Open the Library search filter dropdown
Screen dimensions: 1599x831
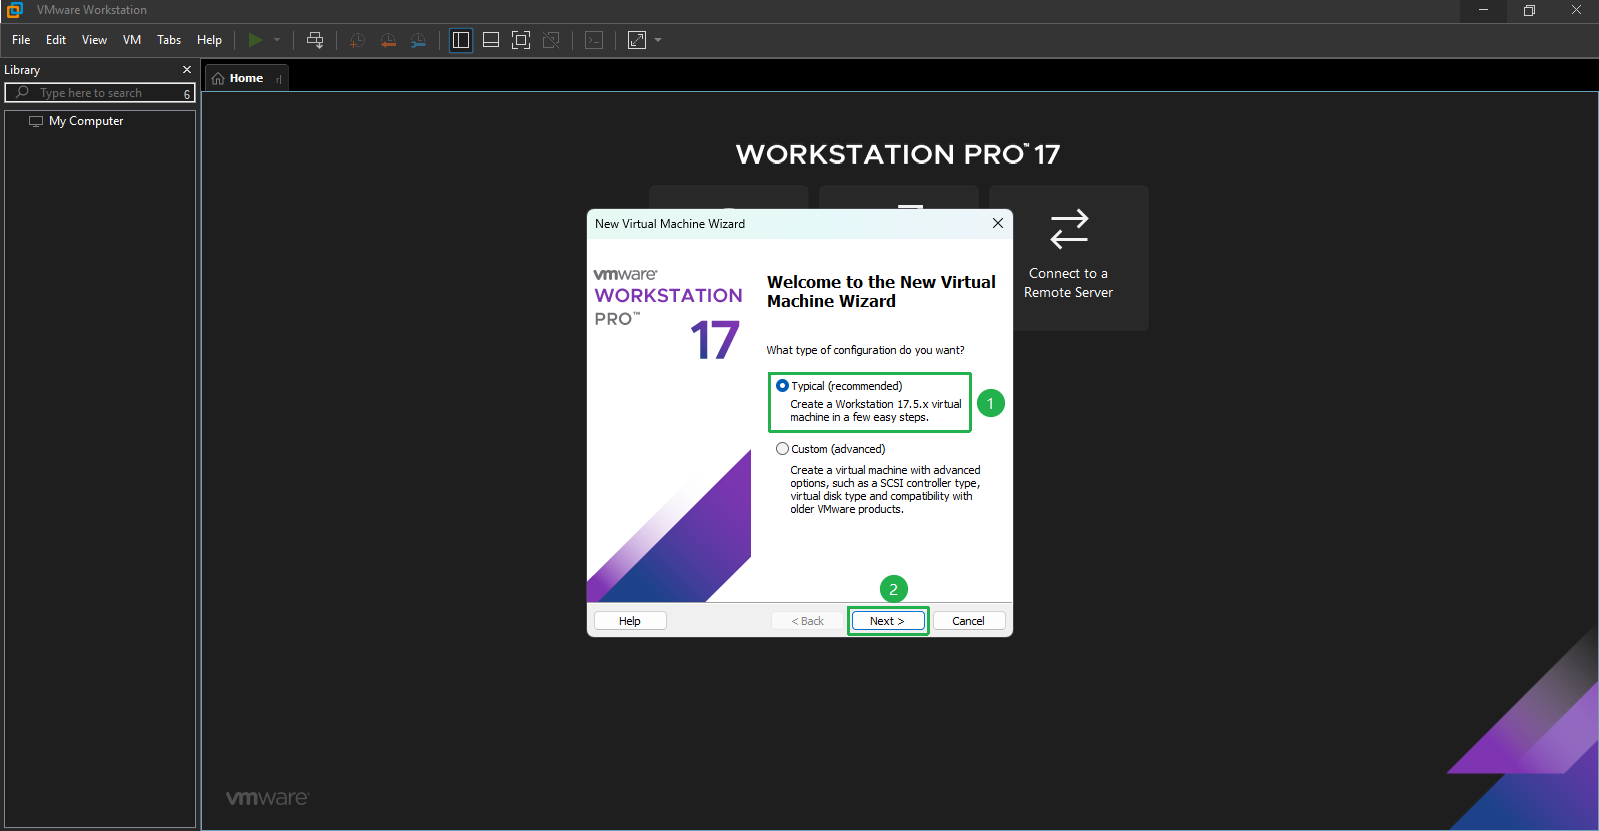[186, 93]
